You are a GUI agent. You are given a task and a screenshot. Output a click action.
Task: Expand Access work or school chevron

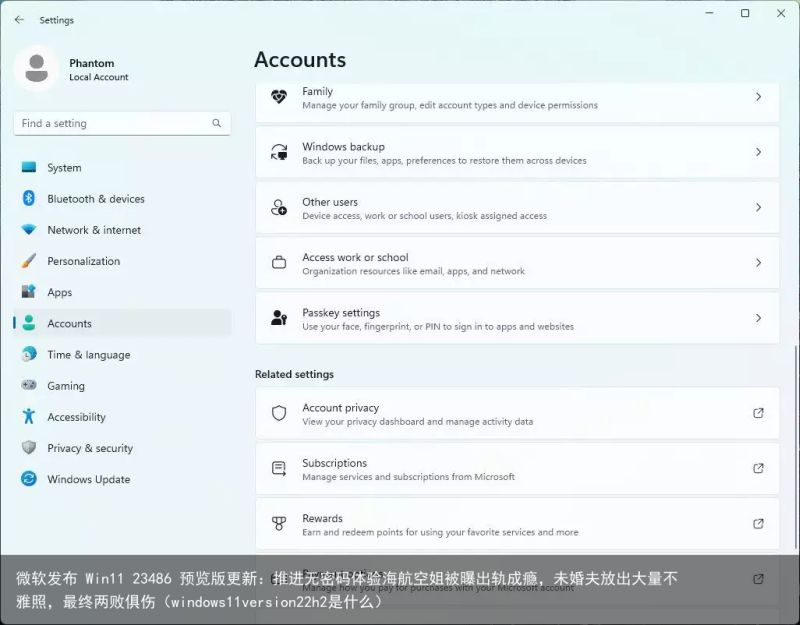[x=758, y=263]
